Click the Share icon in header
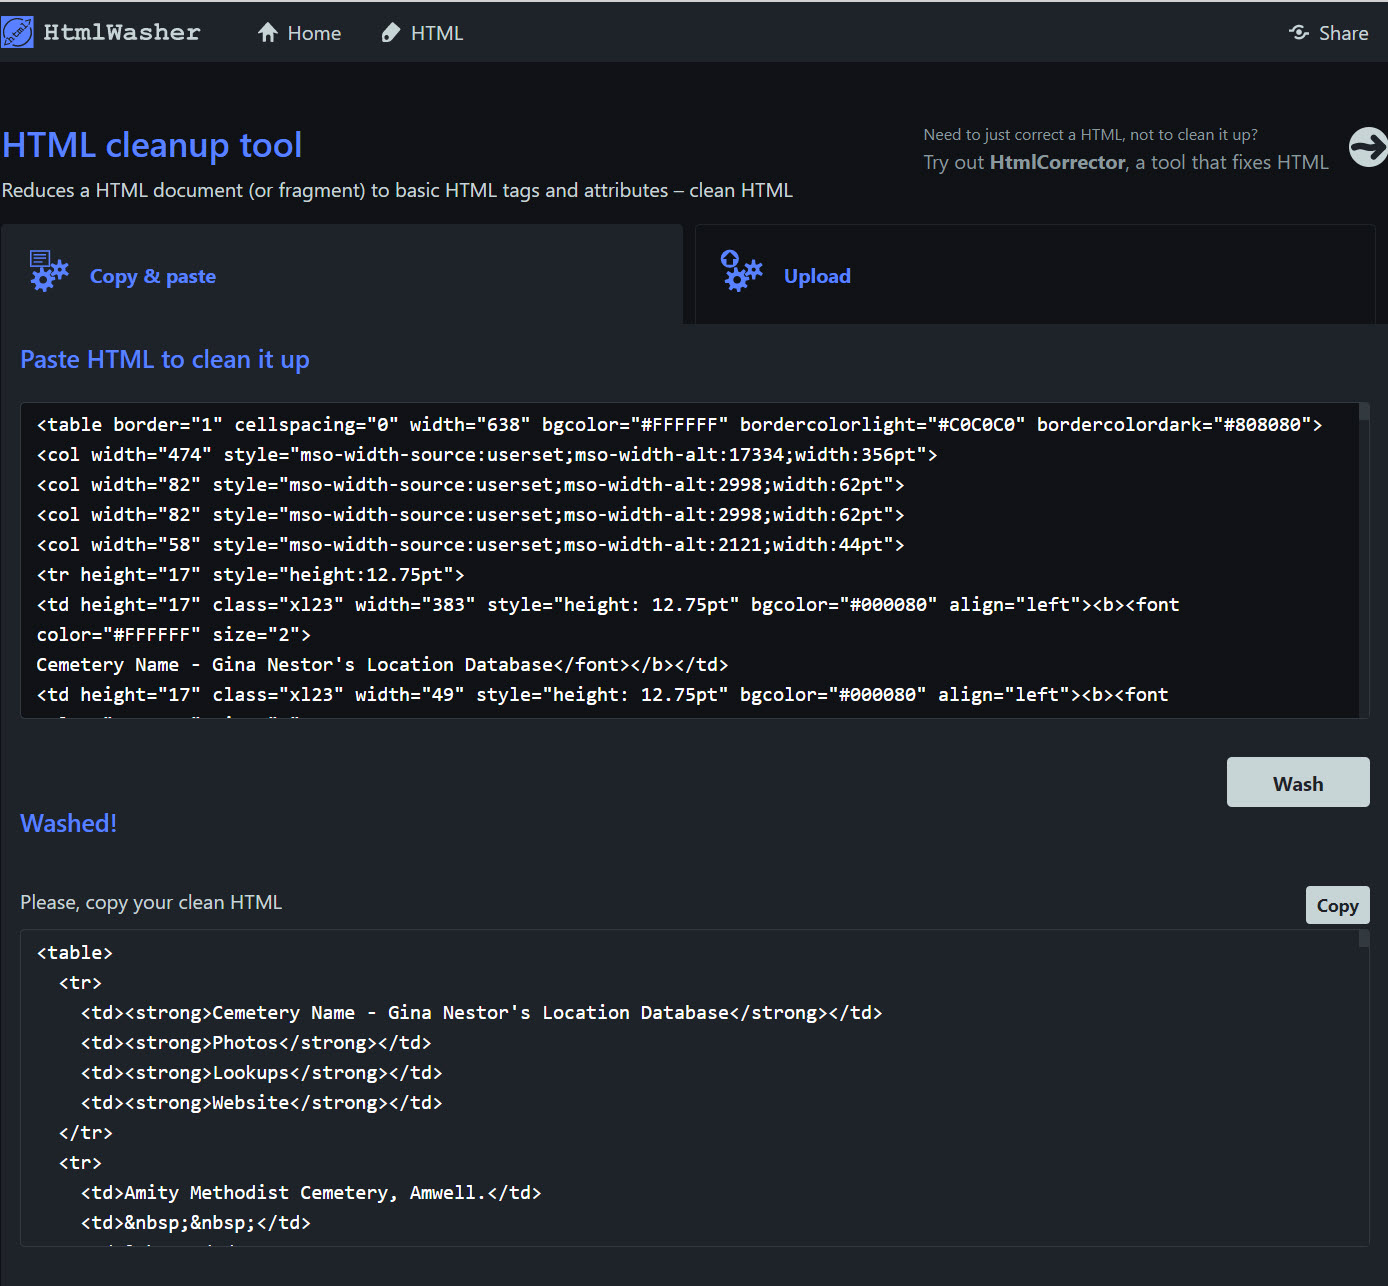Screen dimensions: 1388x1286 (x=1299, y=33)
